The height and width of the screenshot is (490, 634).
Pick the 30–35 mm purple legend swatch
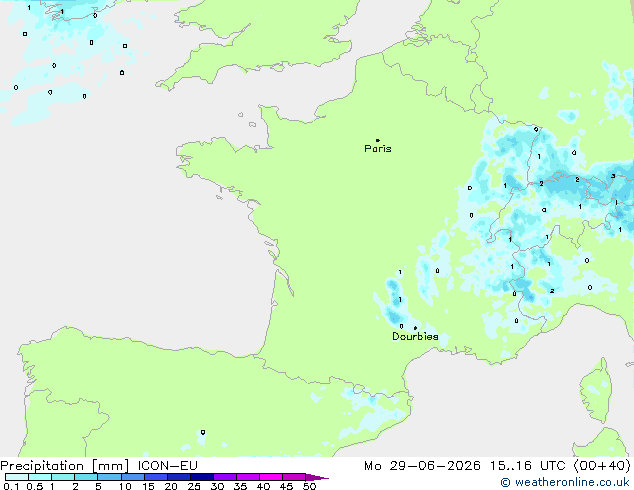click(225, 477)
